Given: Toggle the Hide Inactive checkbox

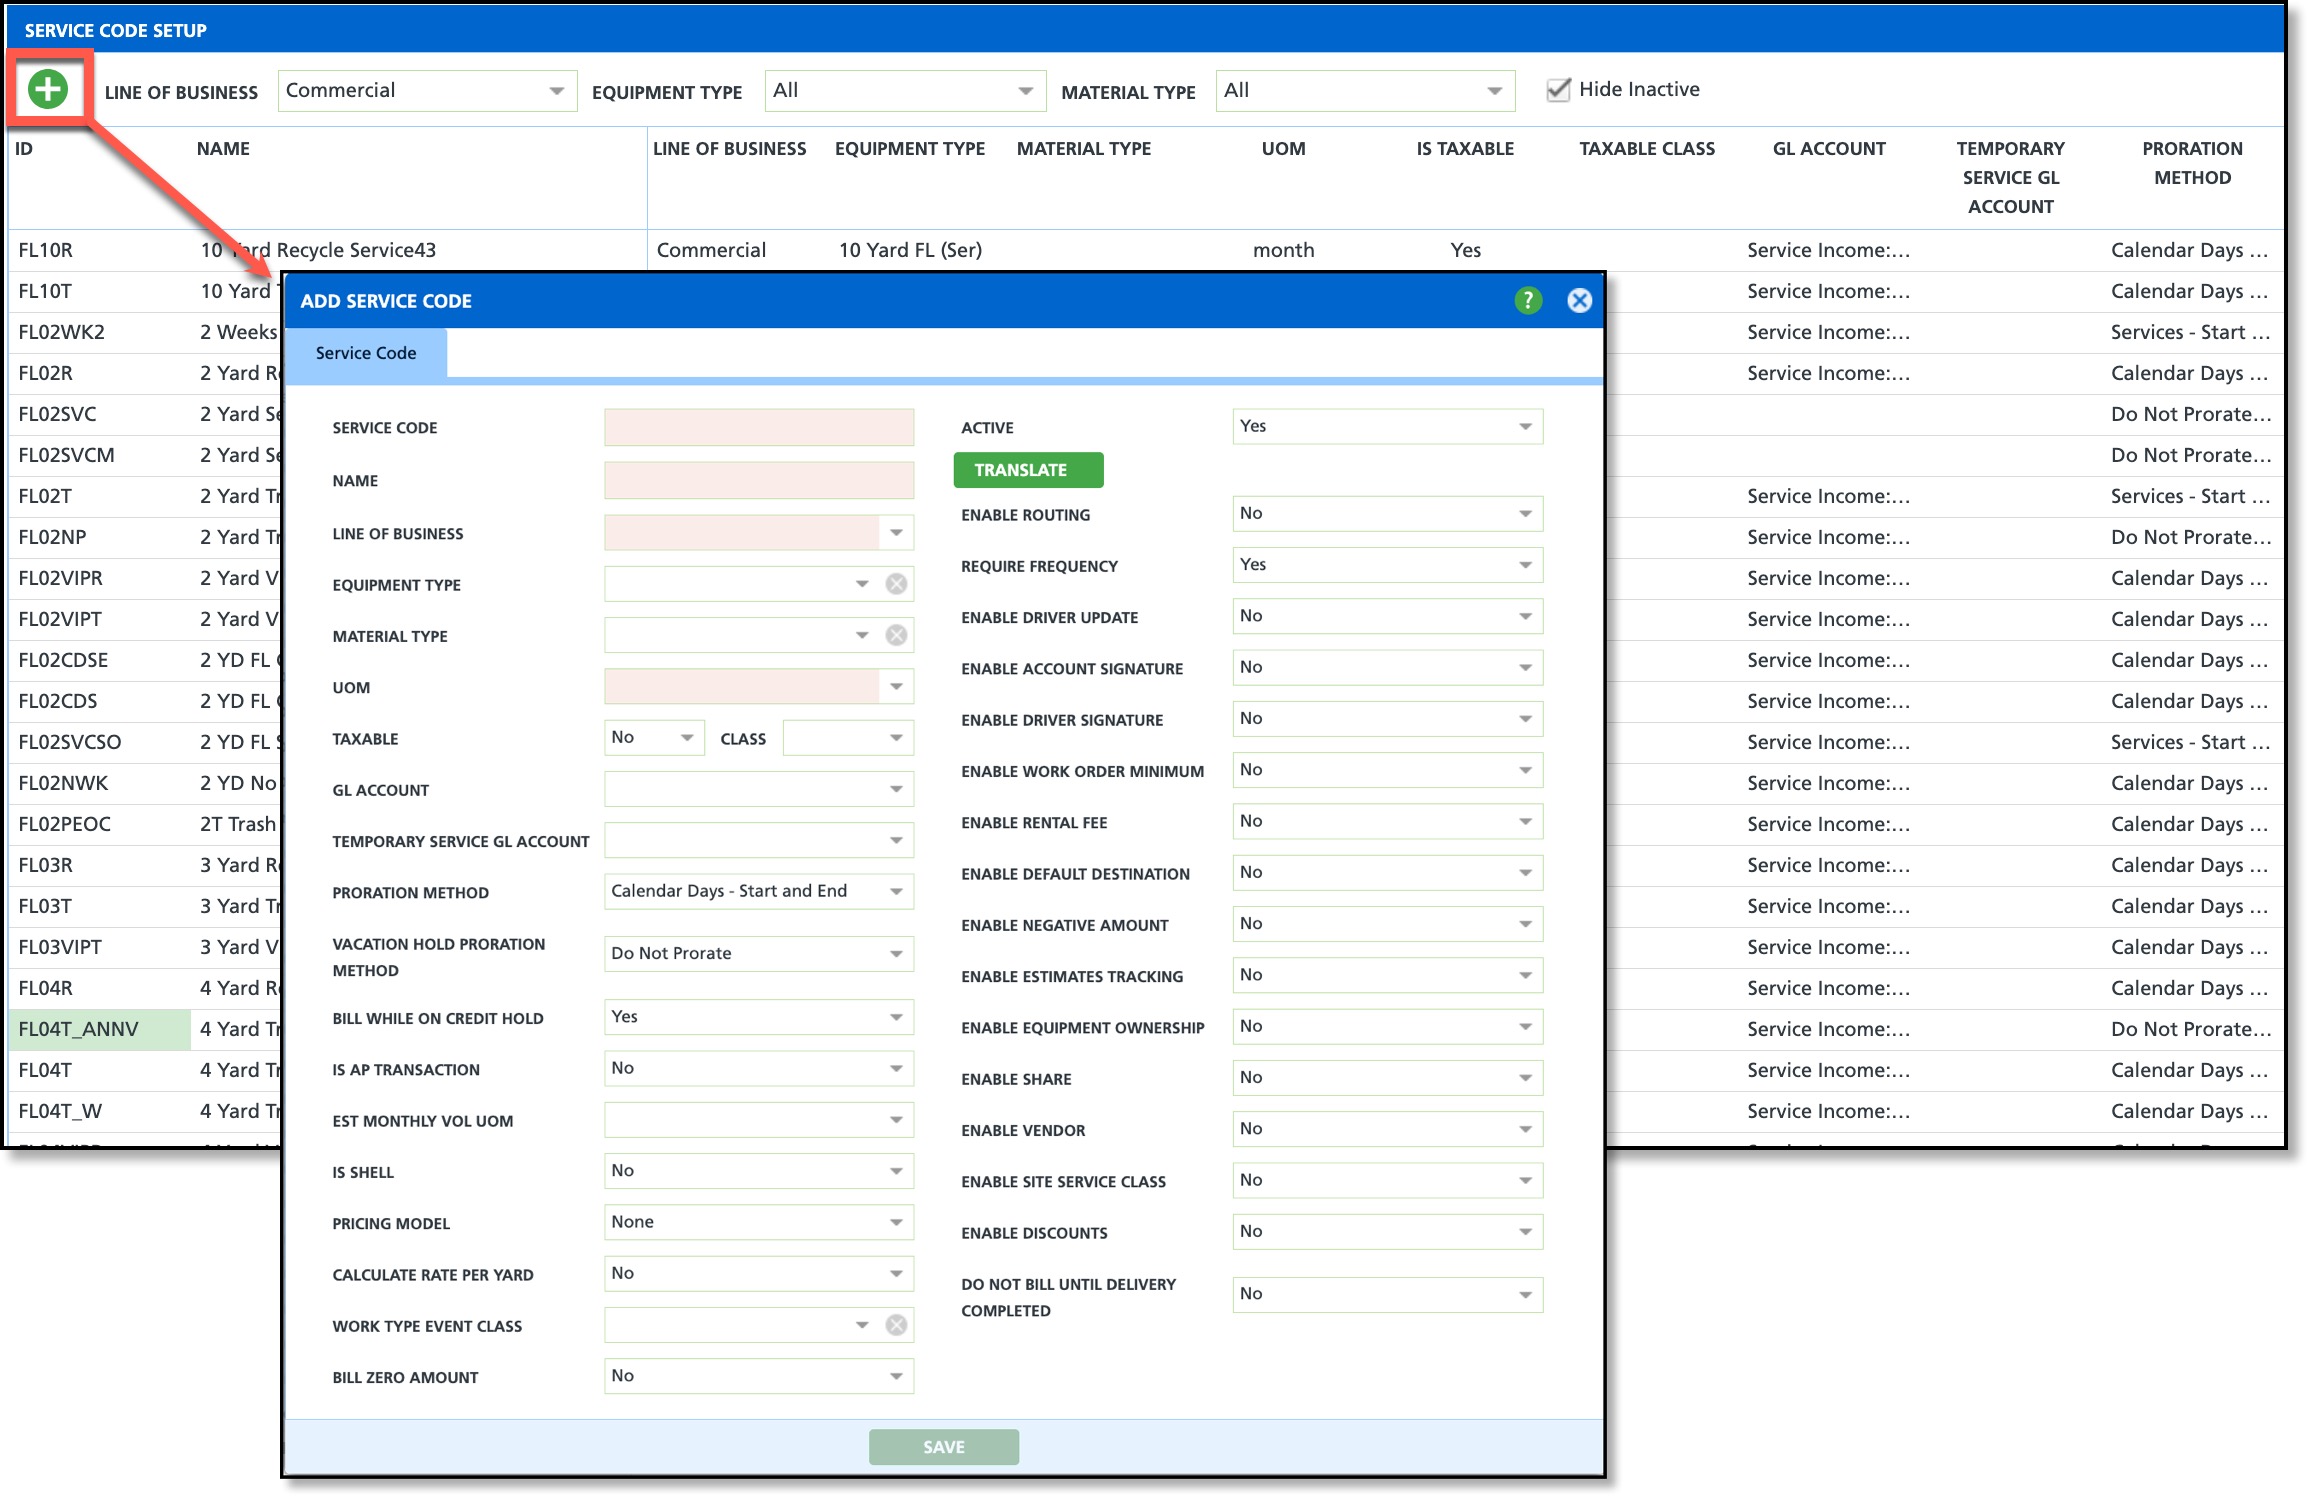Looking at the screenshot, I should pos(1558,90).
